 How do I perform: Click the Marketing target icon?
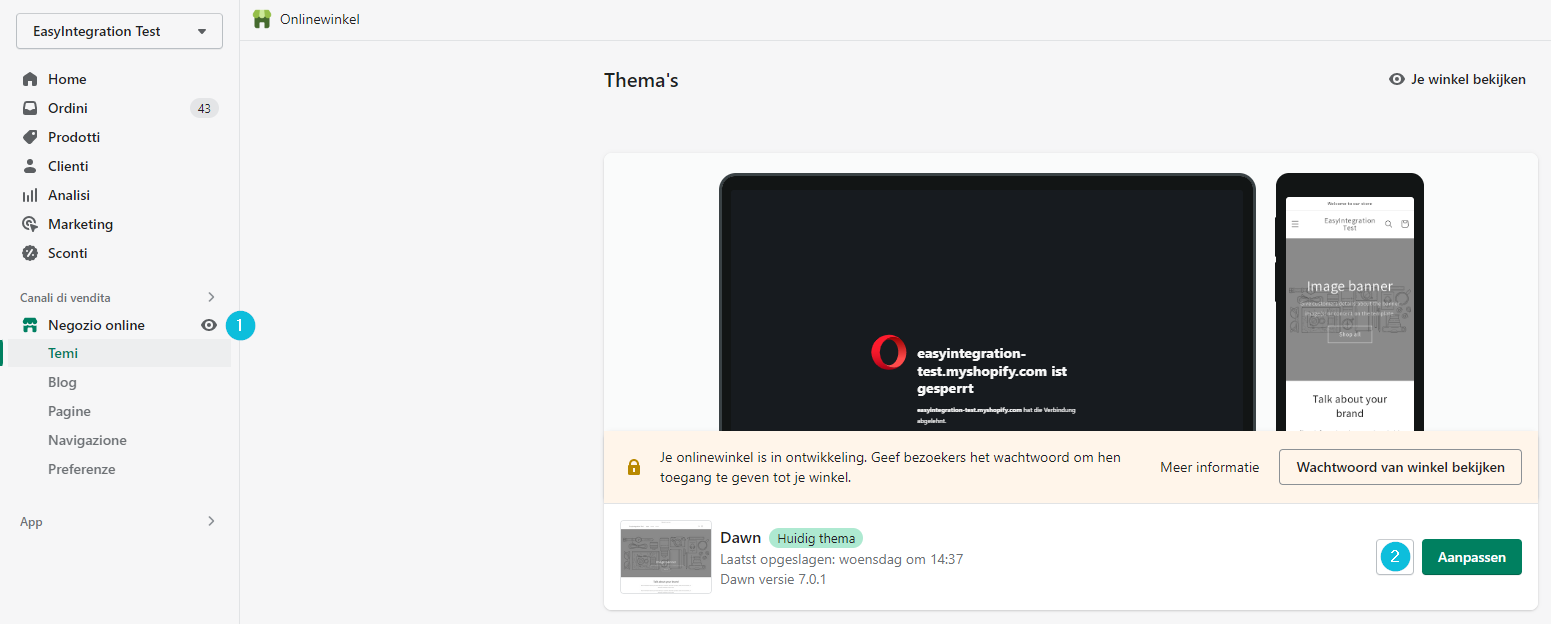click(x=30, y=224)
